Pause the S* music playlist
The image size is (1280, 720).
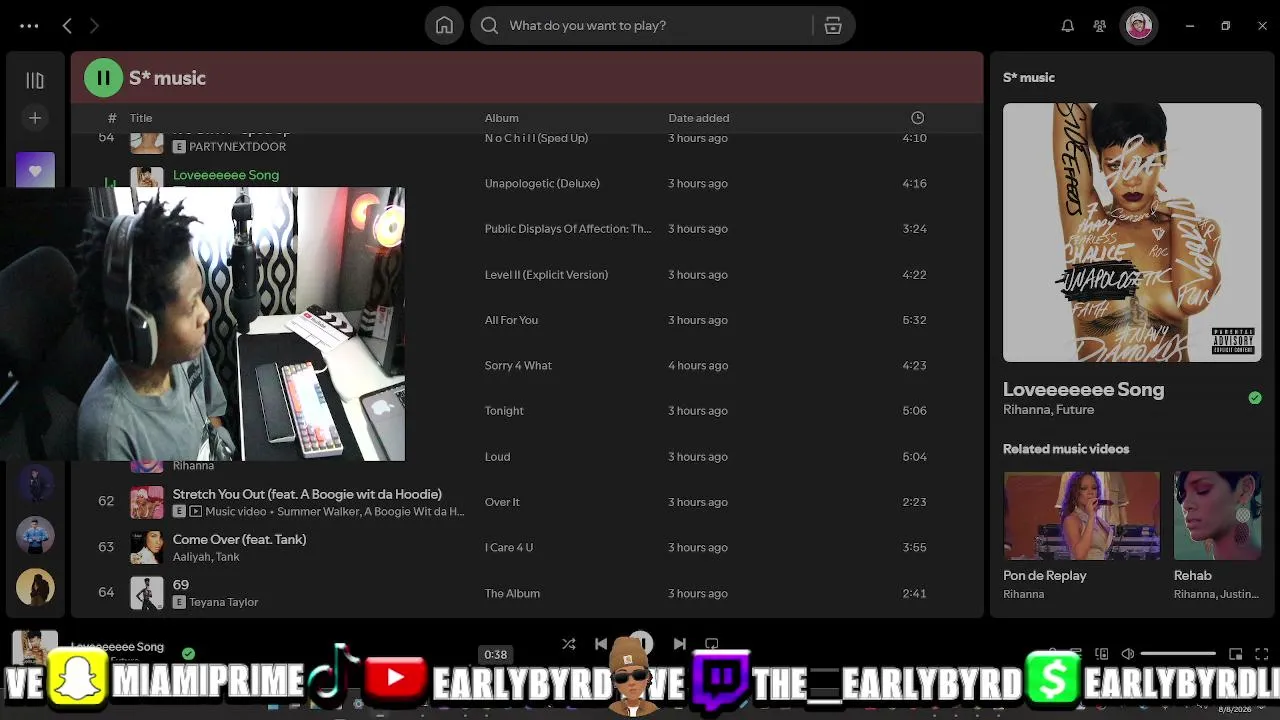click(103, 78)
